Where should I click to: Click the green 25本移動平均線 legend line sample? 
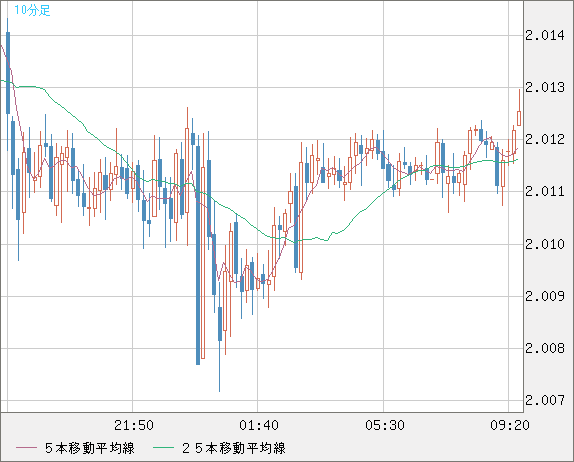(x=163, y=448)
